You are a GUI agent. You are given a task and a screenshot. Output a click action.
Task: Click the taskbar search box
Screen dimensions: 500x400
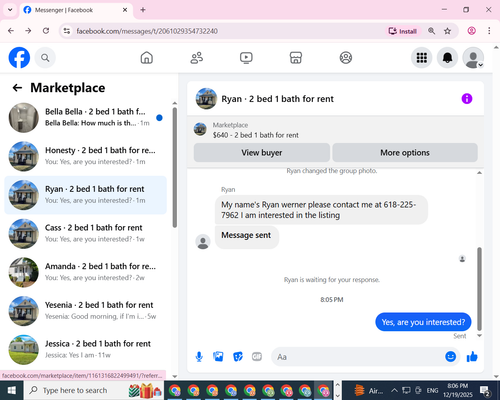pyautogui.click(x=94, y=390)
